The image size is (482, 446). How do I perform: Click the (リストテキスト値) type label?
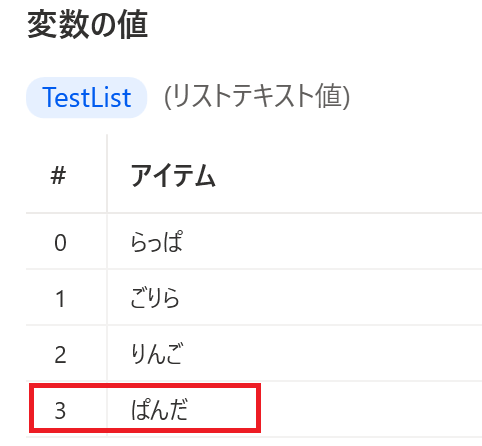point(257,97)
